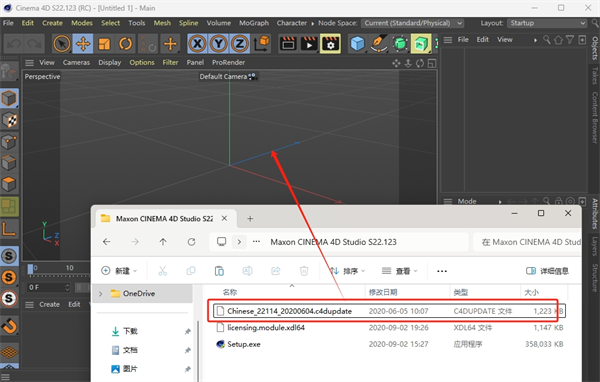
Task: Click the Redo arrow
Action: pyautogui.click(x=34, y=44)
